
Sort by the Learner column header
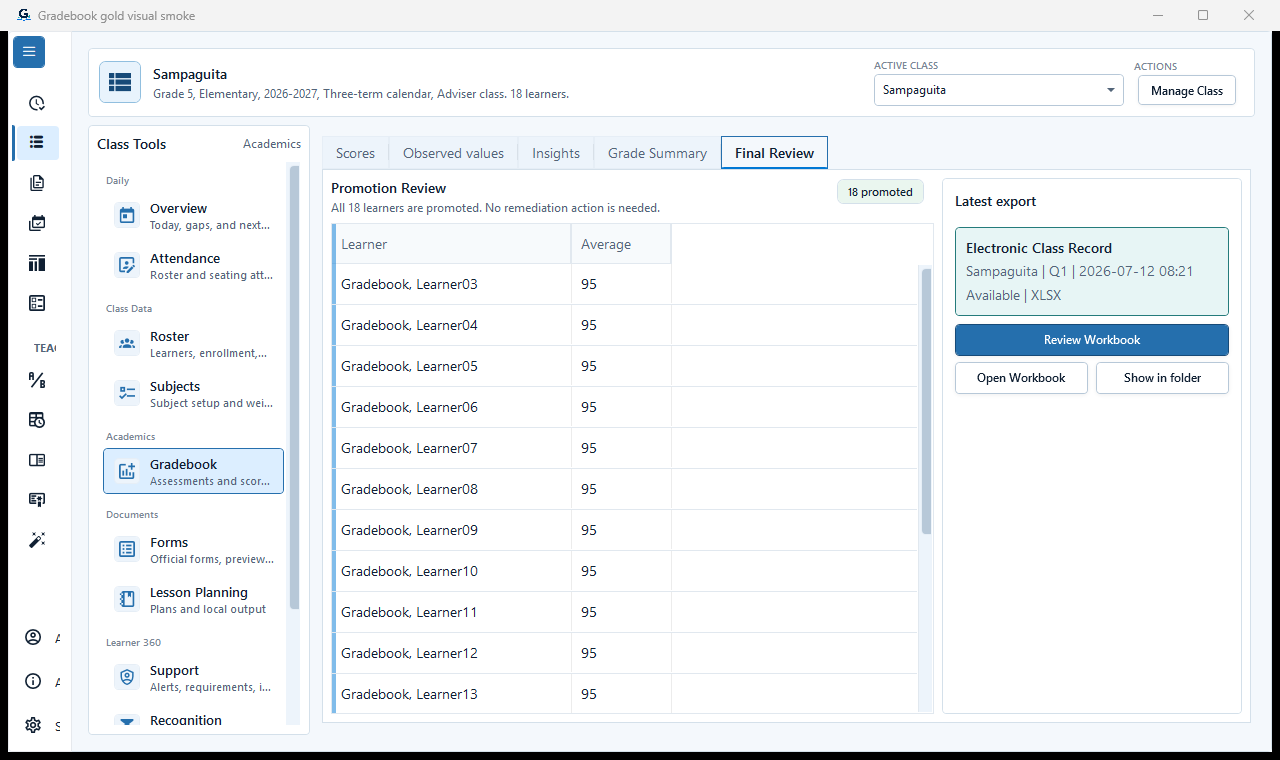(x=452, y=244)
